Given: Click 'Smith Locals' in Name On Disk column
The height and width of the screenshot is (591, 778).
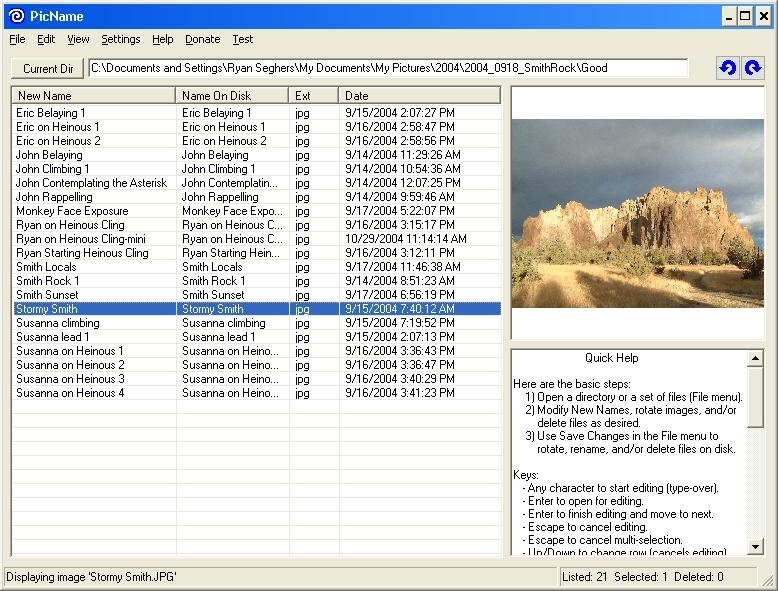Looking at the screenshot, I should 212,266.
